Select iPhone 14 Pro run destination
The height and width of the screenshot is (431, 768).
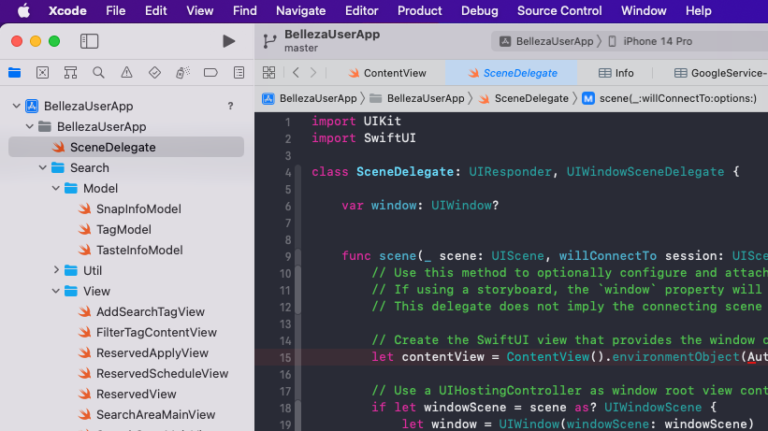point(656,41)
